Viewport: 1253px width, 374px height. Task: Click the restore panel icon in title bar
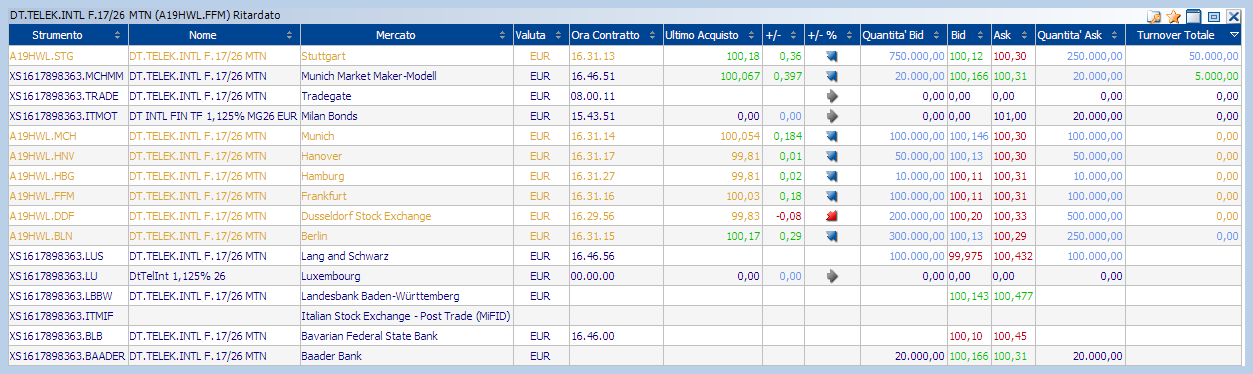tap(1213, 17)
